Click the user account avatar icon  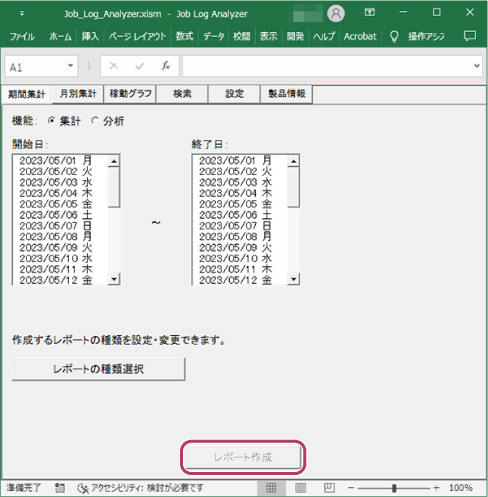[x=336, y=14]
